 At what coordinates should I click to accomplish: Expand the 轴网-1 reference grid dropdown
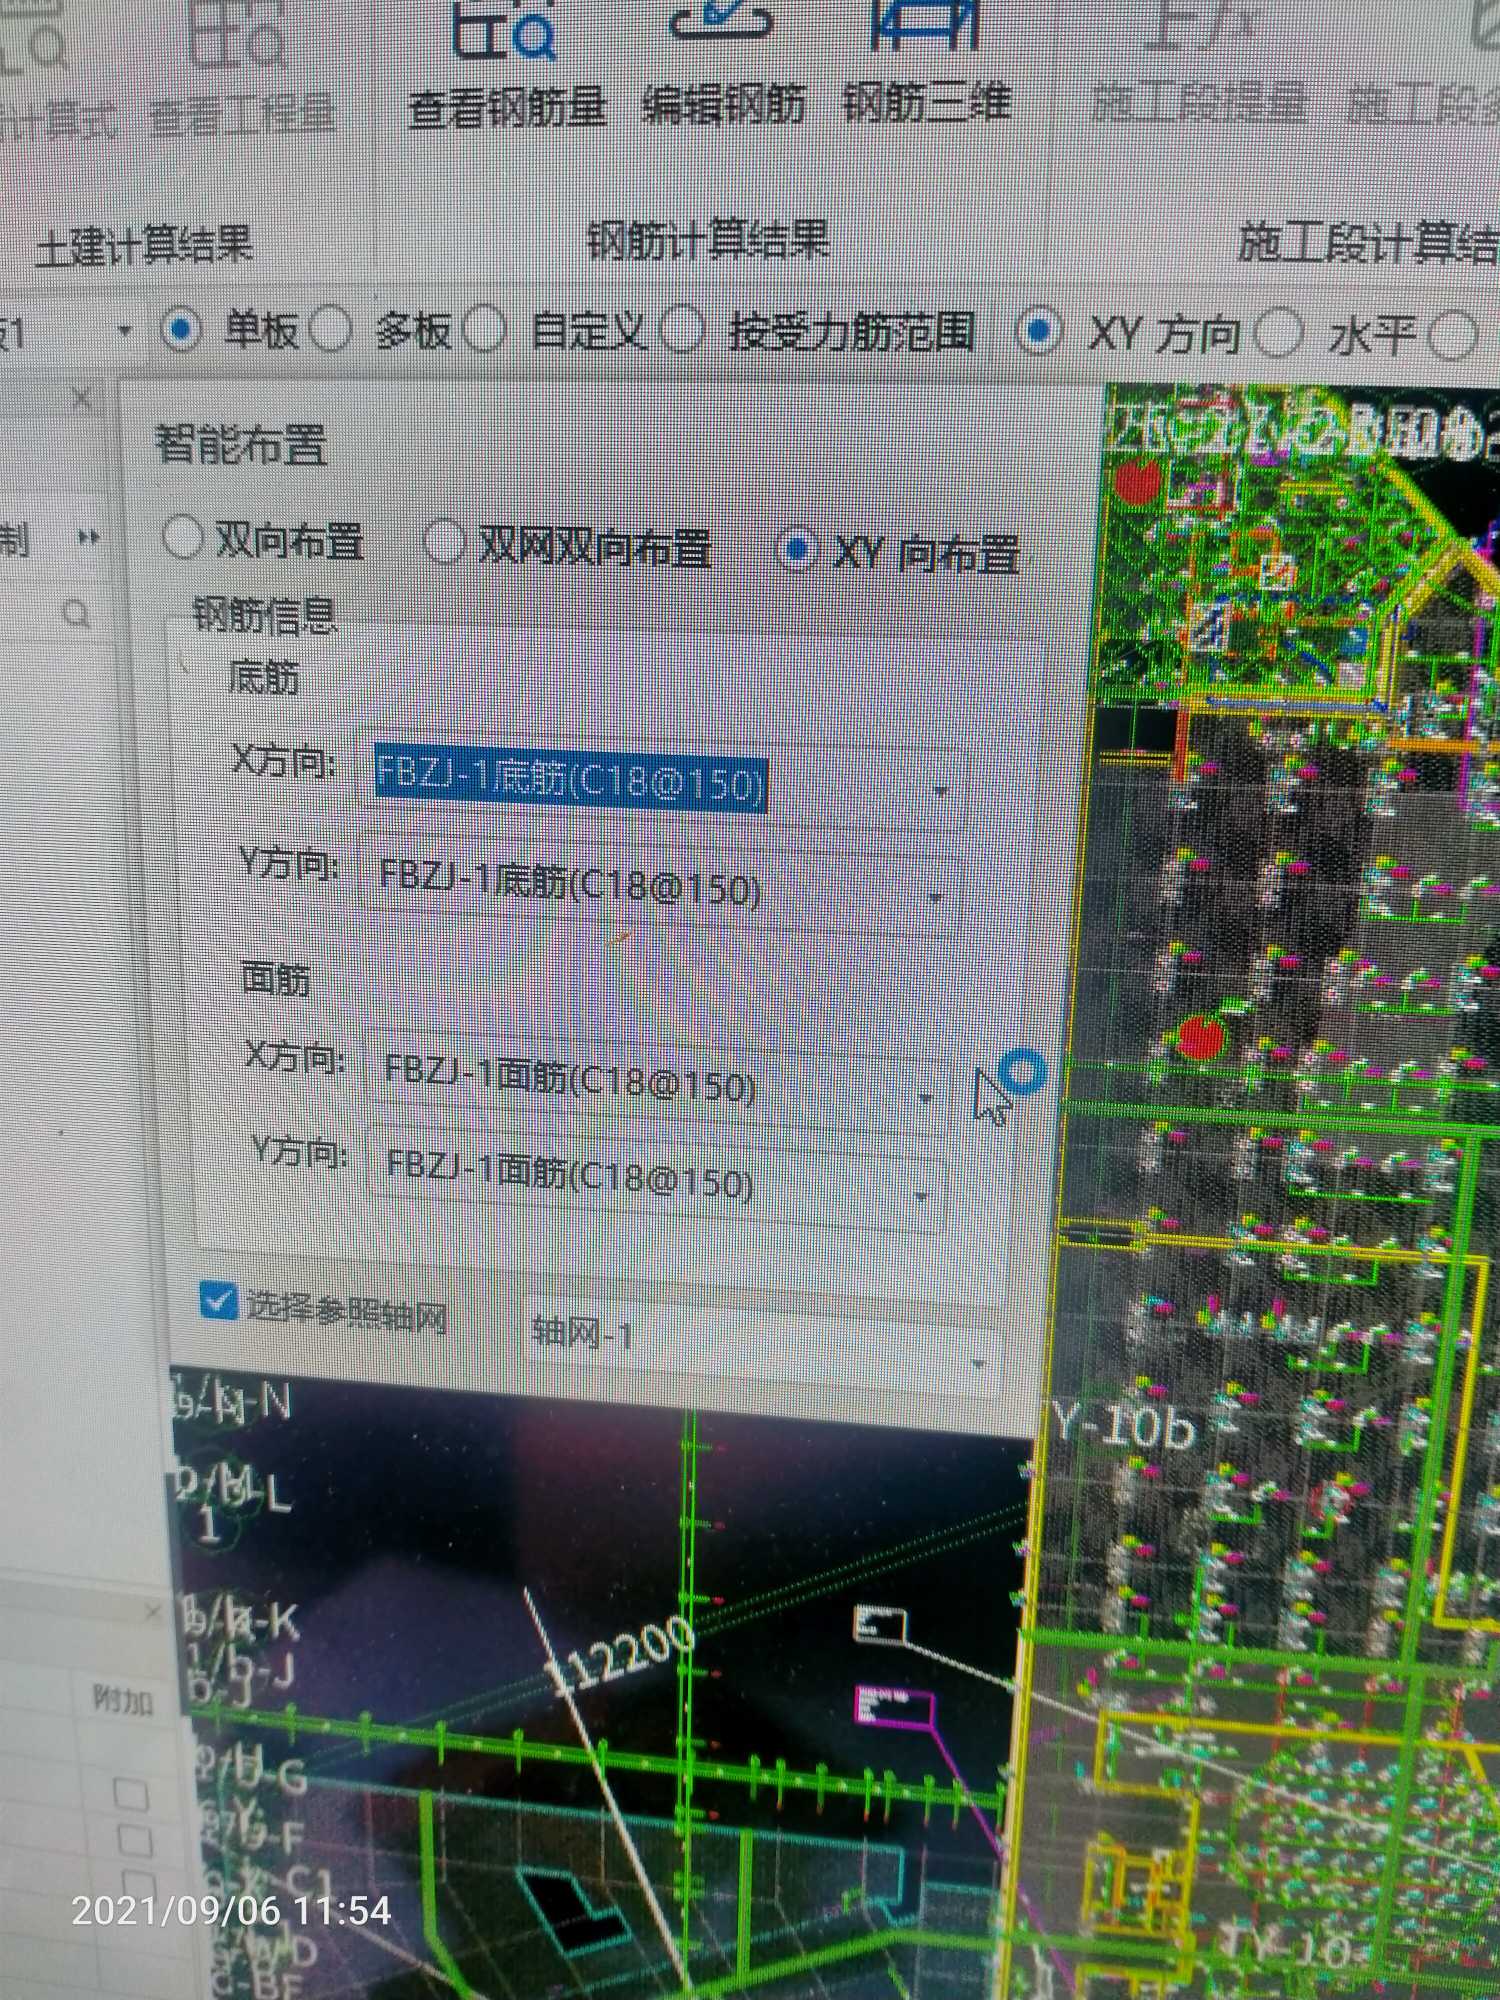click(x=977, y=1364)
